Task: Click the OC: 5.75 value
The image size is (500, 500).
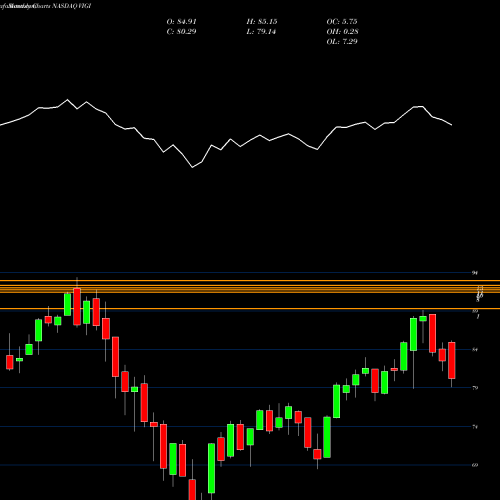Action: click(342, 22)
